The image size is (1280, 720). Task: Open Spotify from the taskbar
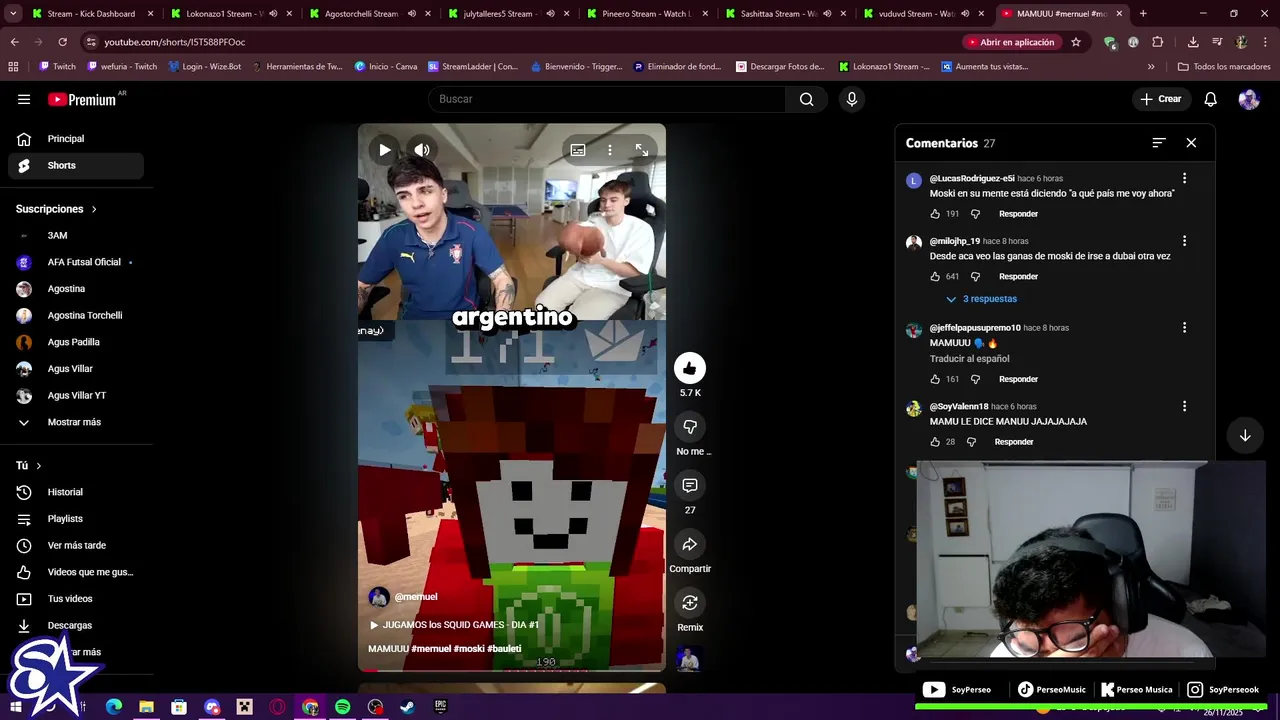[343, 707]
